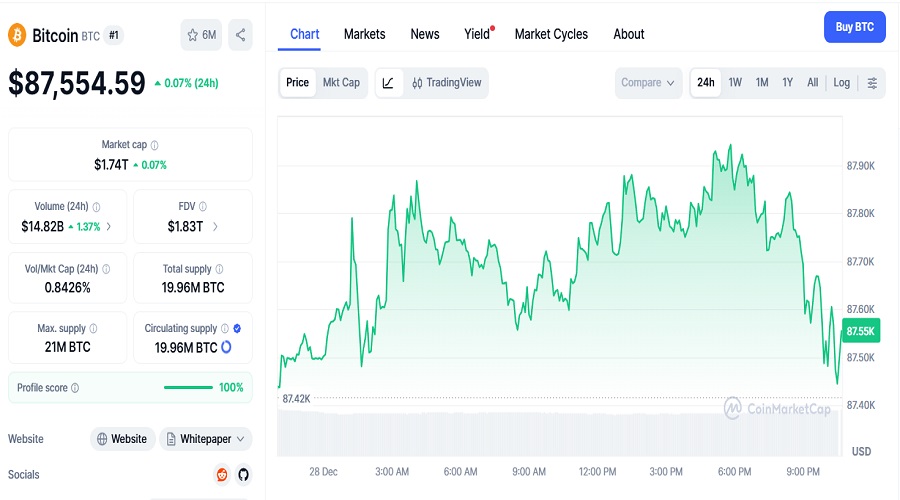Image resolution: width=900 pixels, height=500 pixels.
Task: Open the Chart tab
Action: (304, 34)
